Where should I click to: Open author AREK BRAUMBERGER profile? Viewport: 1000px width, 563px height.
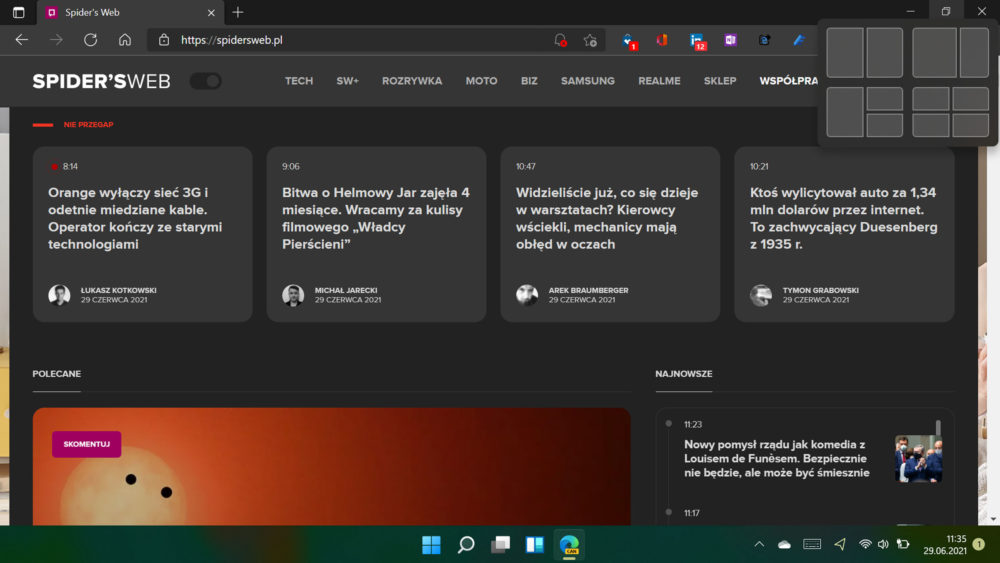(588, 290)
